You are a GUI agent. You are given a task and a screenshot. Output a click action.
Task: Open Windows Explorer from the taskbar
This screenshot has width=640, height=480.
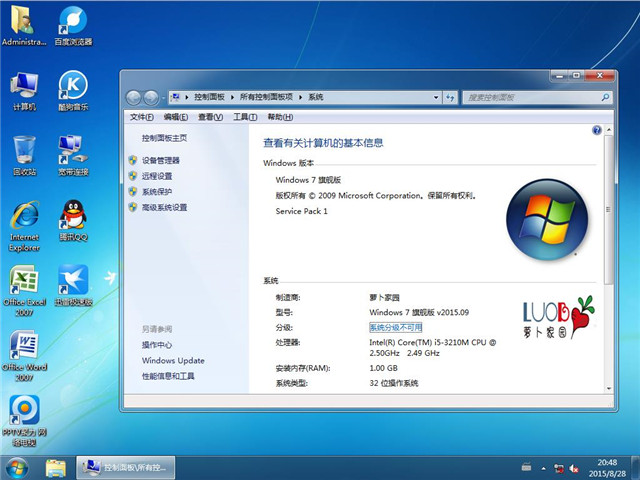pyautogui.click(x=56, y=468)
